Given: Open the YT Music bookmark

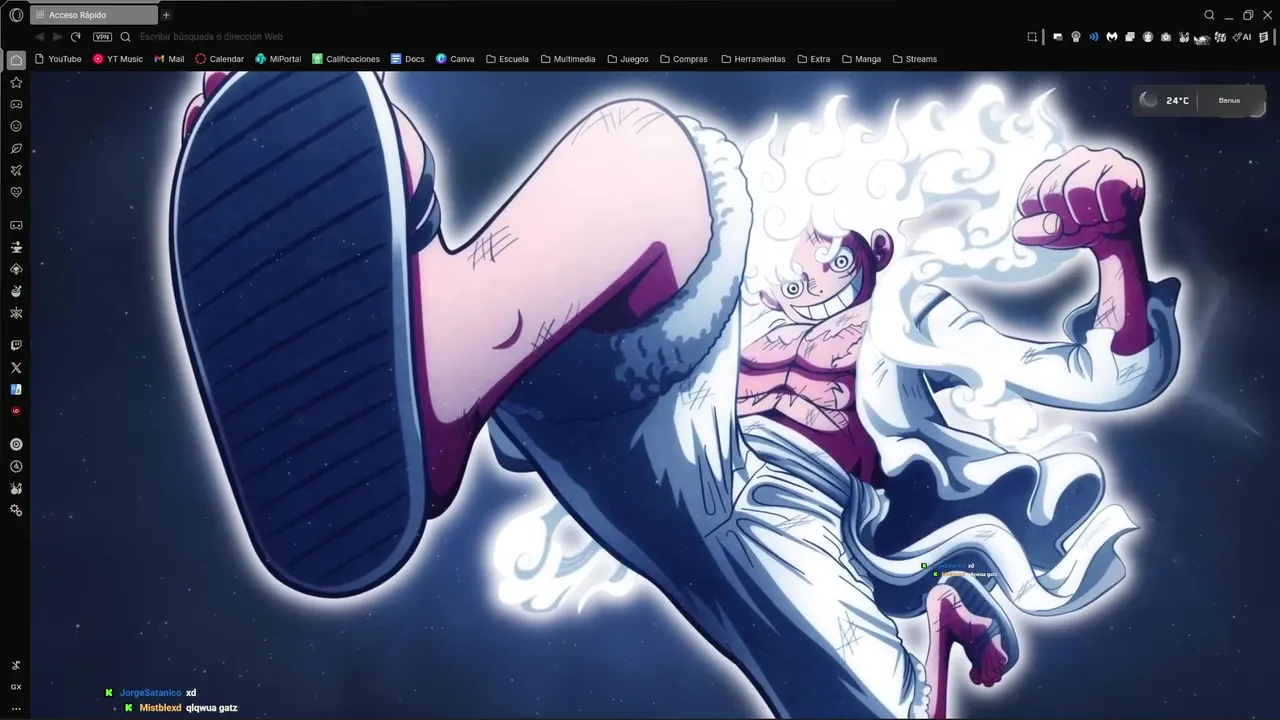Looking at the screenshot, I should click(118, 59).
